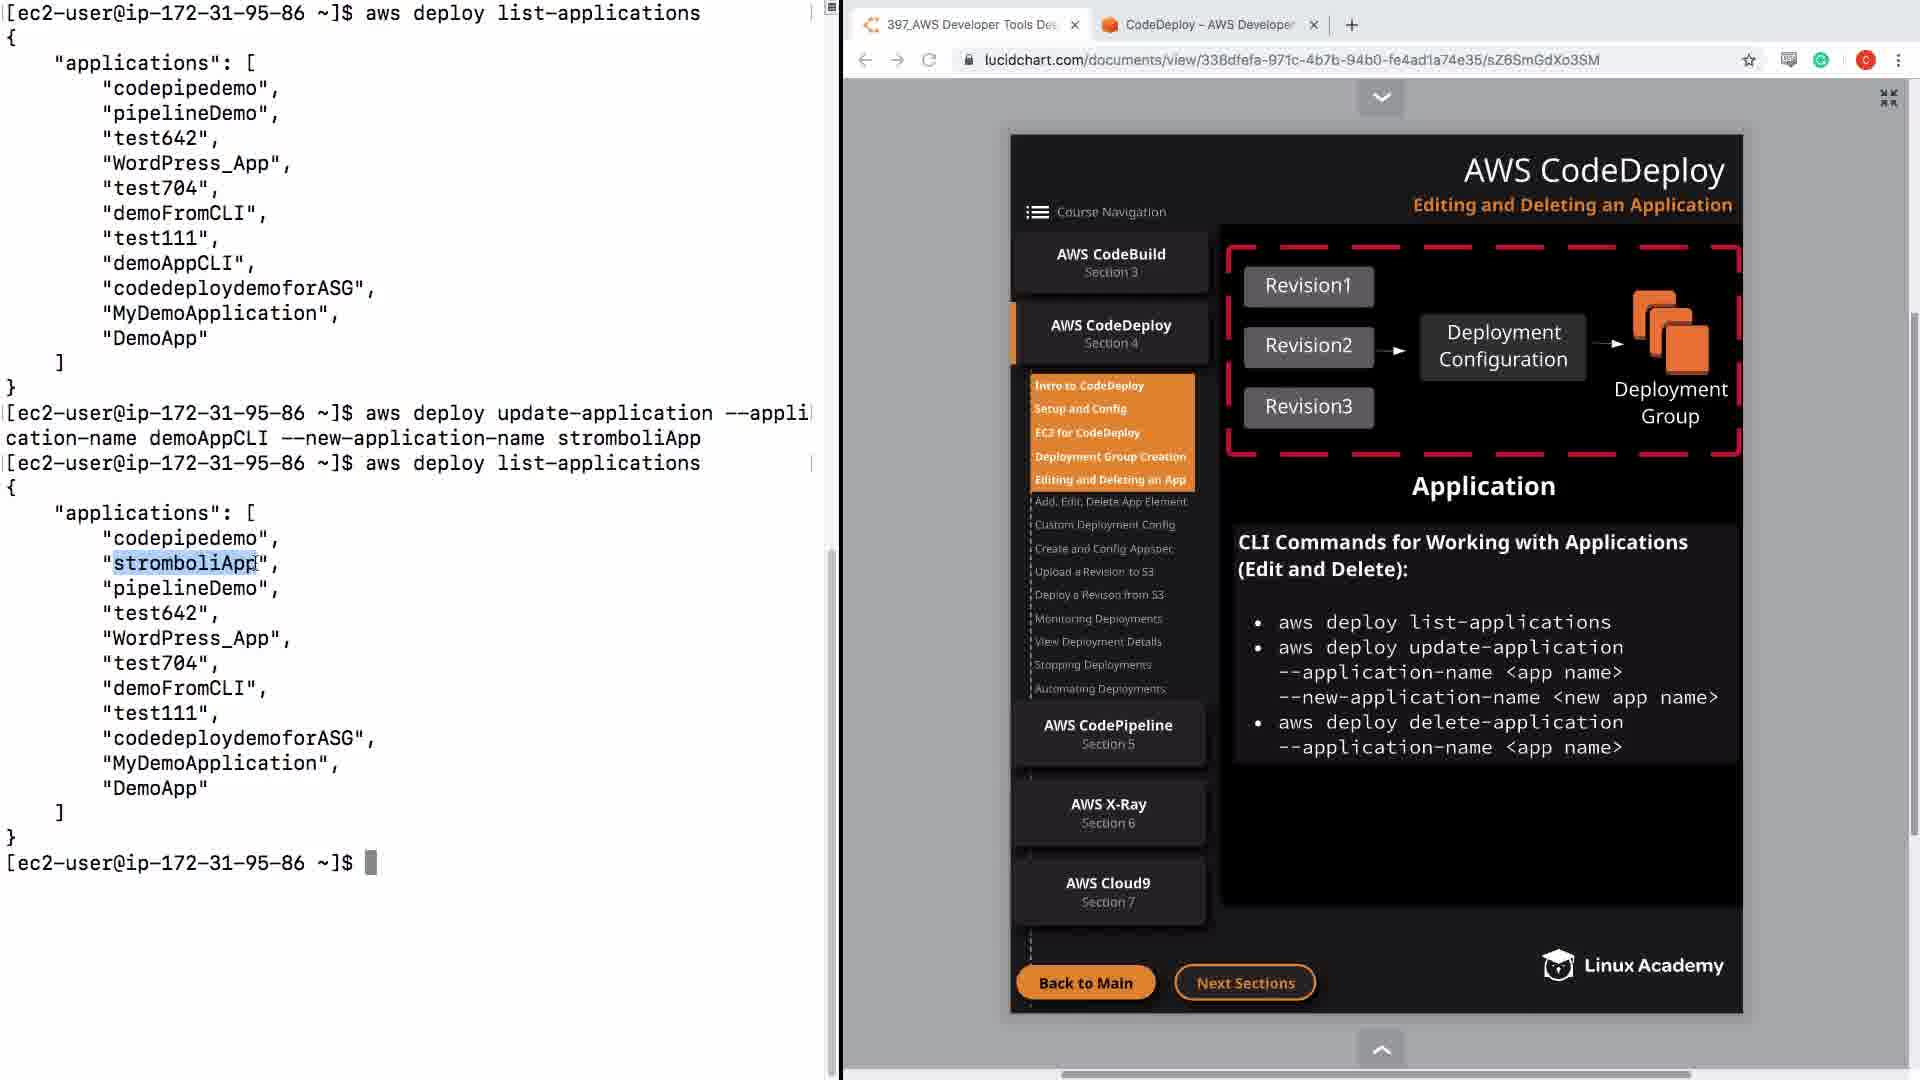Select the 397_AWS Developer Tools tab
The image size is (1920, 1080).
(x=968, y=25)
